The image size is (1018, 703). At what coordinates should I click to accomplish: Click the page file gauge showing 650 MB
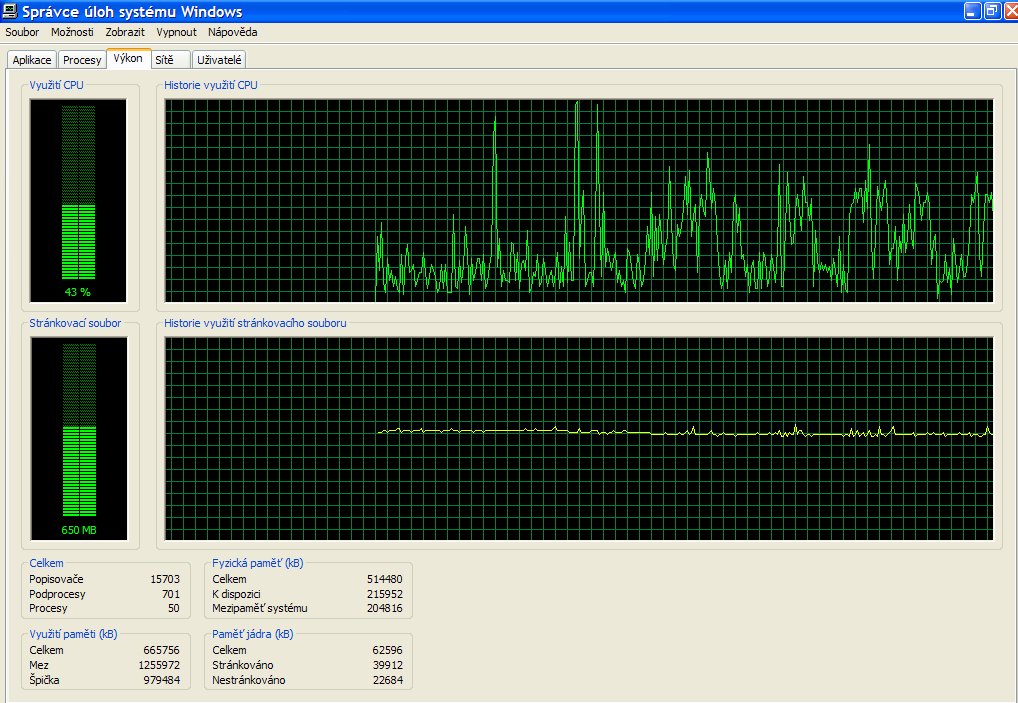click(79, 438)
